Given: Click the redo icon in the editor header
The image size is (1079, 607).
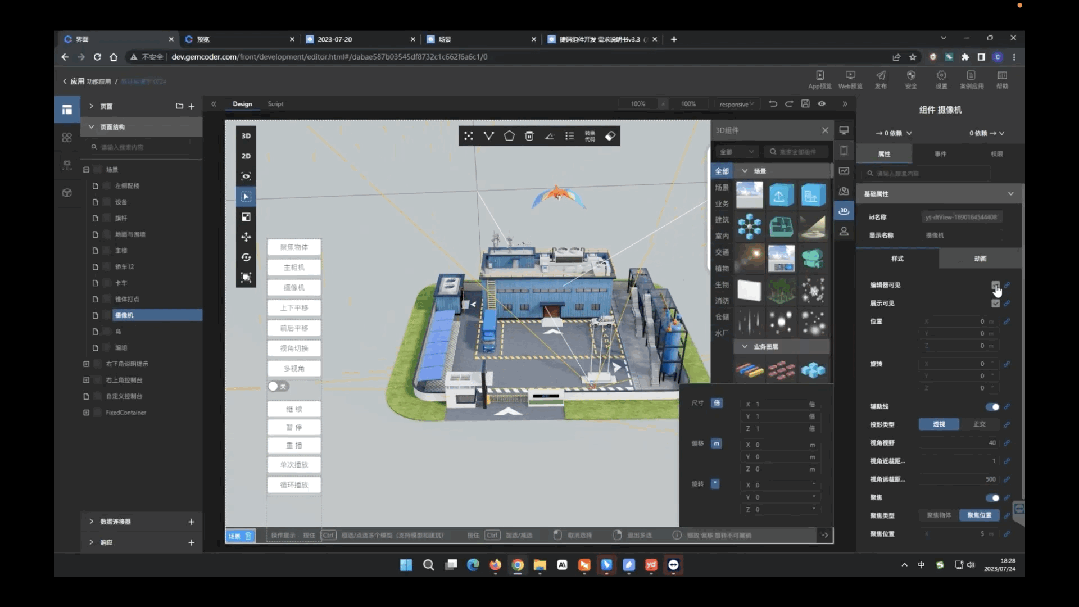Looking at the screenshot, I should click(x=789, y=104).
